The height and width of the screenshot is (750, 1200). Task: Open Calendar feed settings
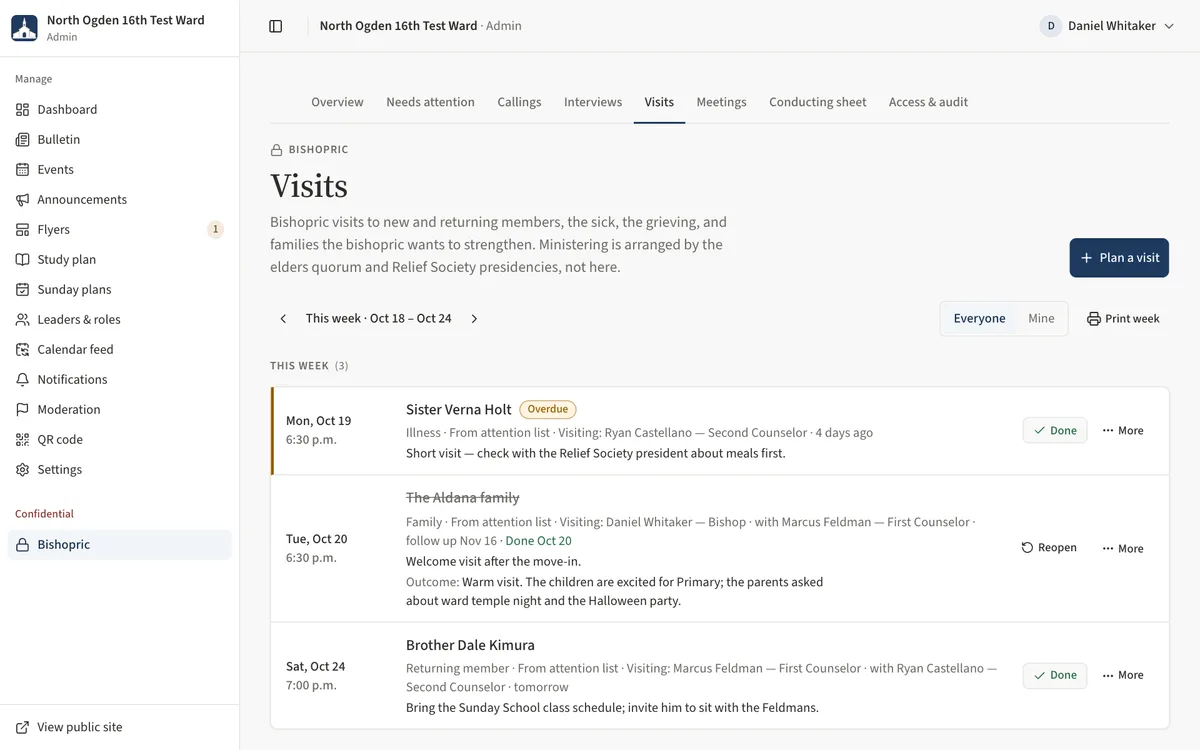(x=120, y=349)
